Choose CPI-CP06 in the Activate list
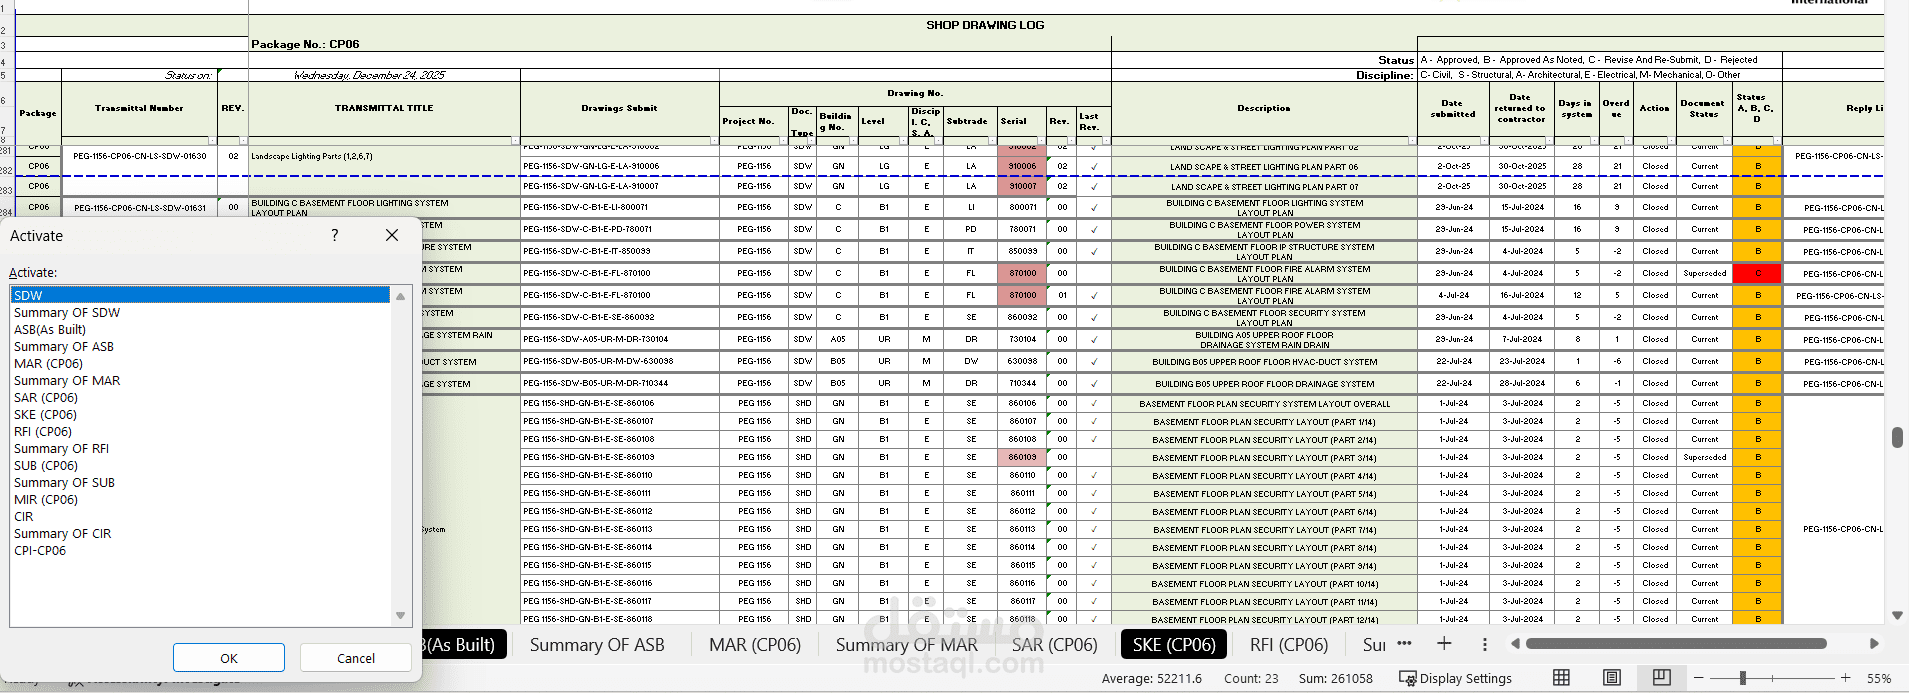1909x693 pixels. pos(40,550)
